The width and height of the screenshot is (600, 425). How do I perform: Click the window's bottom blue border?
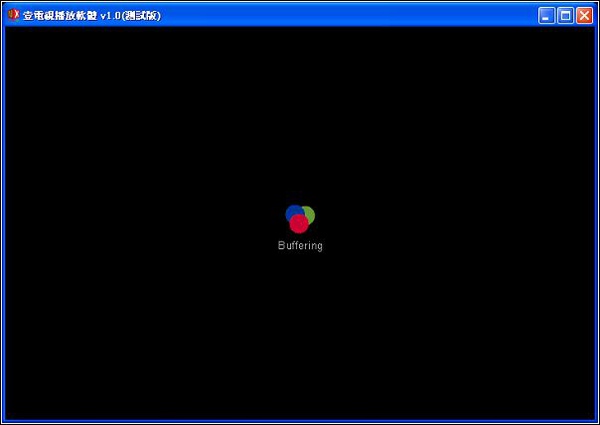pyautogui.click(x=300, y=422)
